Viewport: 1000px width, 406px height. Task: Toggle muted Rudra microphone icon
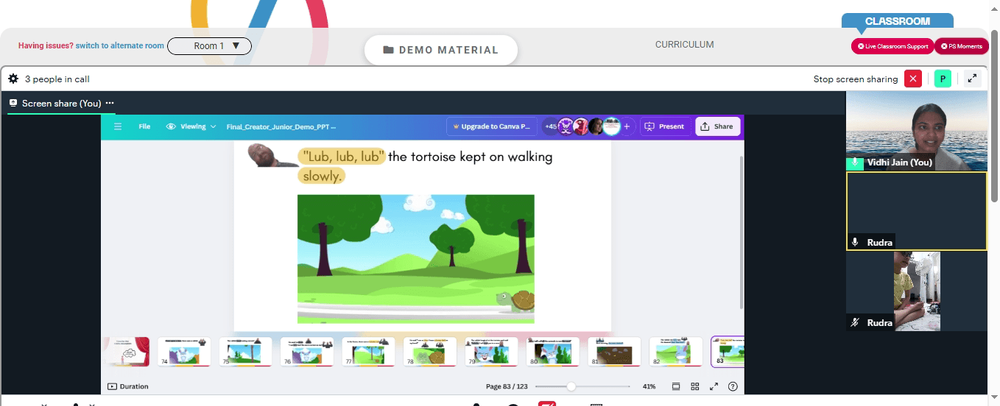pos(855,323)
